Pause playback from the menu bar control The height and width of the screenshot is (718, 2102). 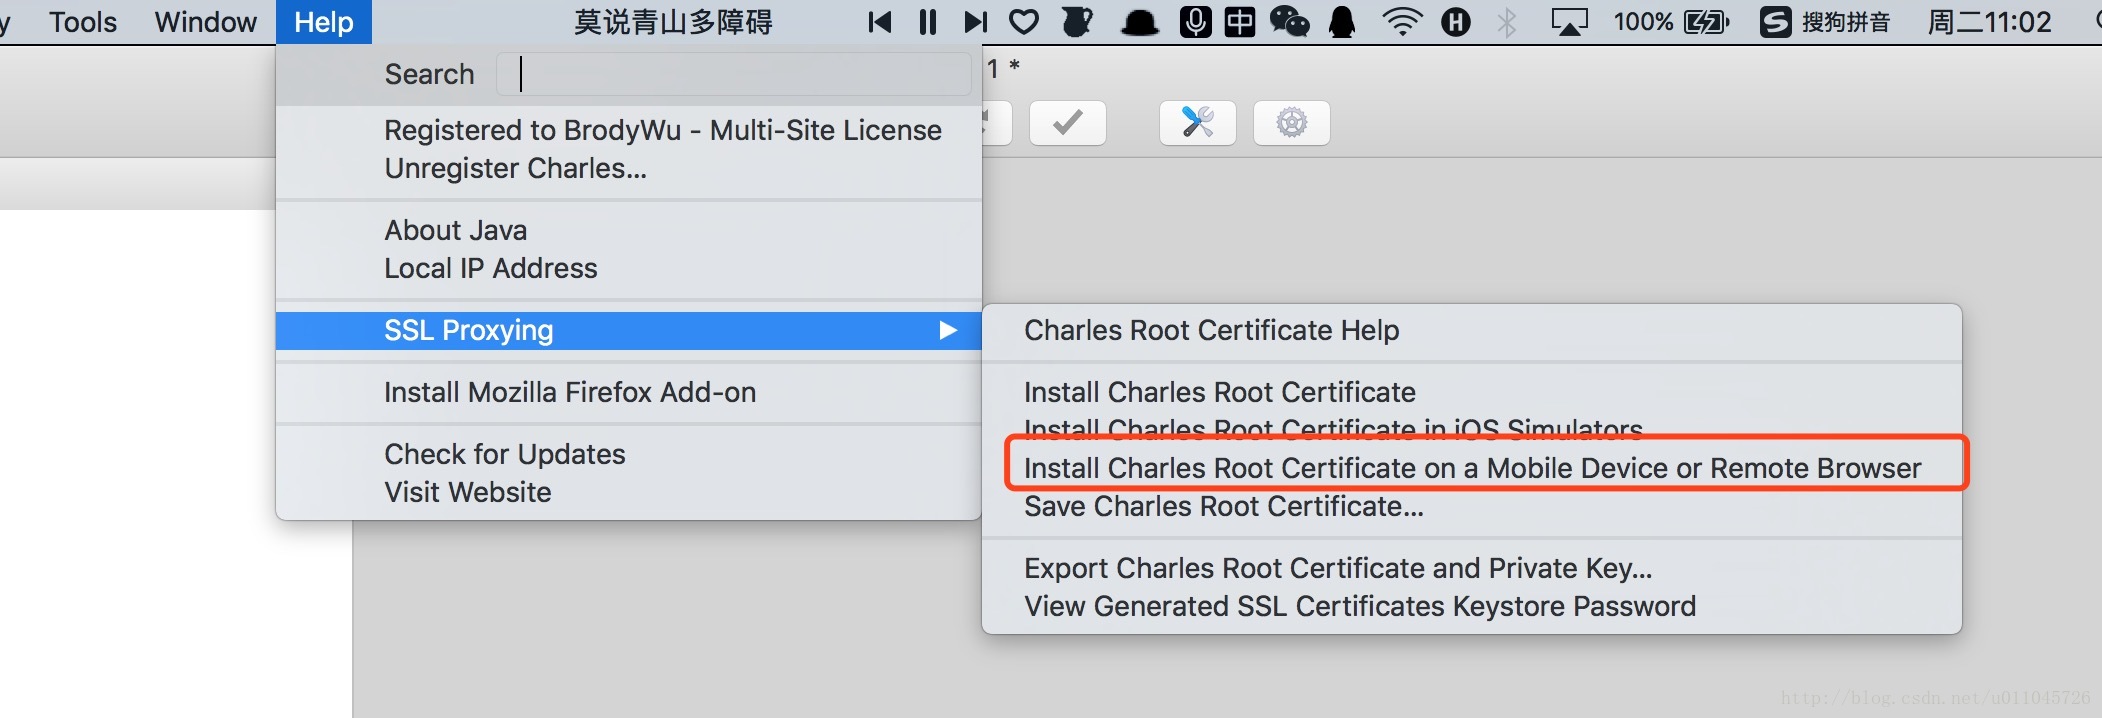point(928,22)
